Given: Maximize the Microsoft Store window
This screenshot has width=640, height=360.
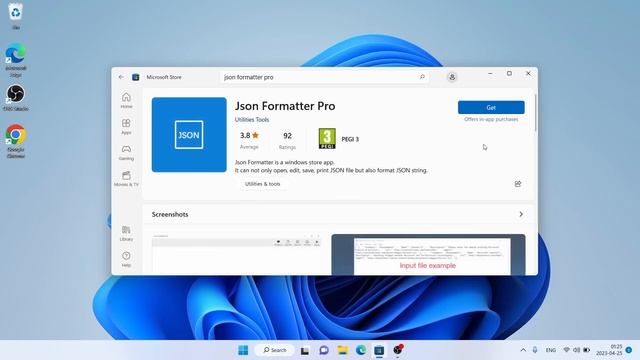Looking at the screenshot, I should pyautogui.click(x=509, y=73).
